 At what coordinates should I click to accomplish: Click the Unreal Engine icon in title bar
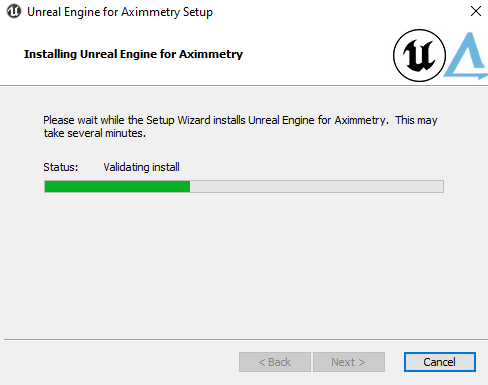pyautogui.click(x=14, y=11)
